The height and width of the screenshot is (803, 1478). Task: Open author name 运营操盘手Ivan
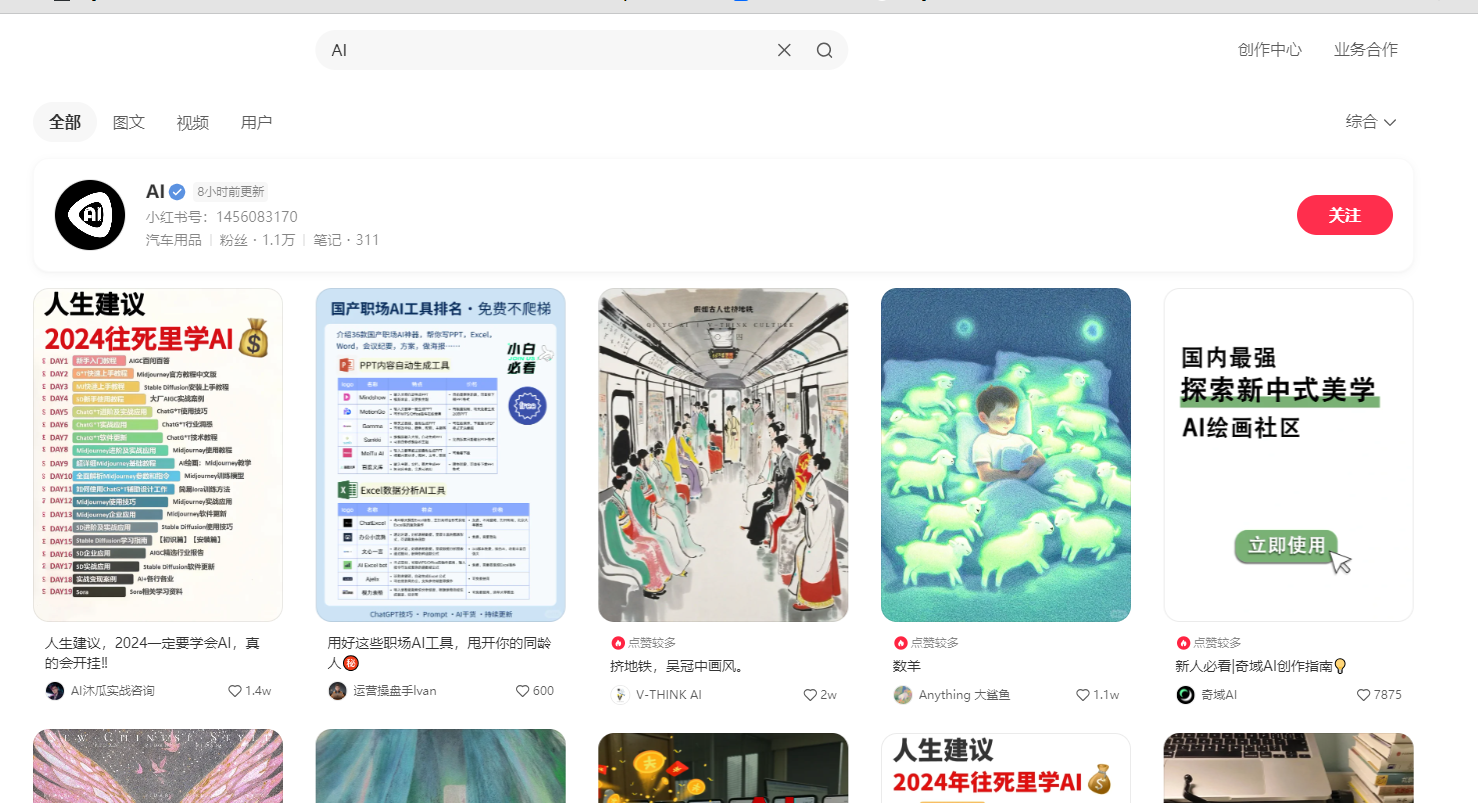[x=395, y=691]
